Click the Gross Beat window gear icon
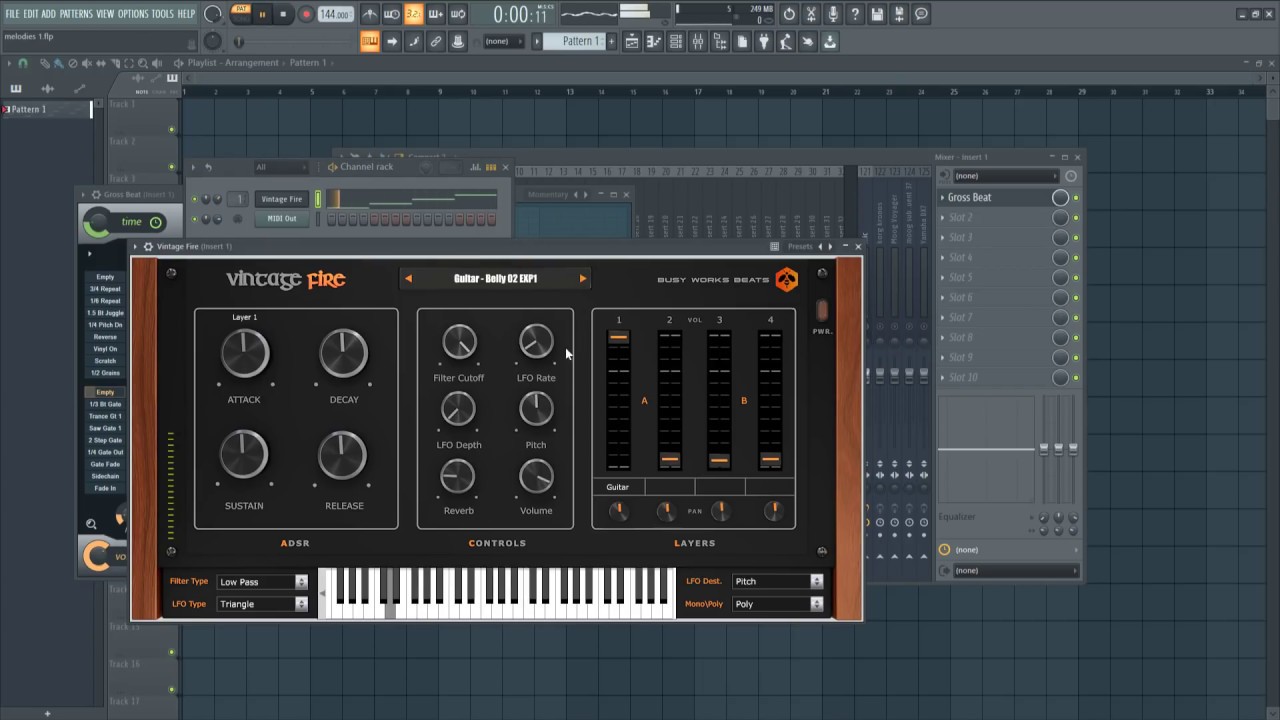The width and height of the screenshot is (1280, 720). point(96,195)
